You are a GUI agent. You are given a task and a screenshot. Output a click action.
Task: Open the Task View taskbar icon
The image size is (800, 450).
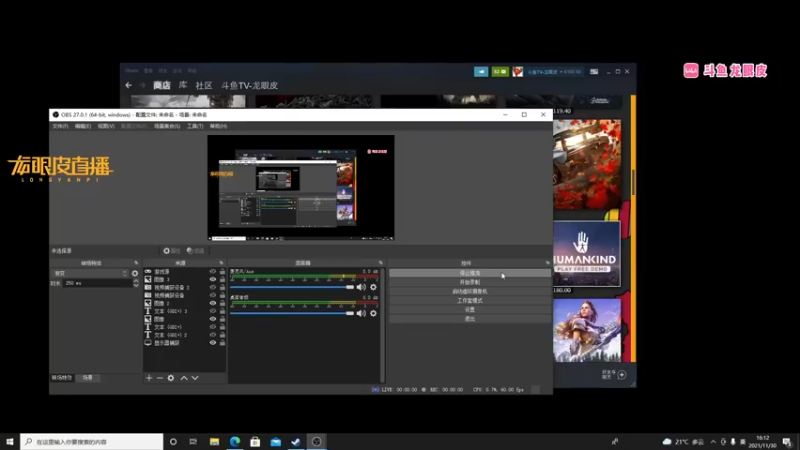[193, 442]
